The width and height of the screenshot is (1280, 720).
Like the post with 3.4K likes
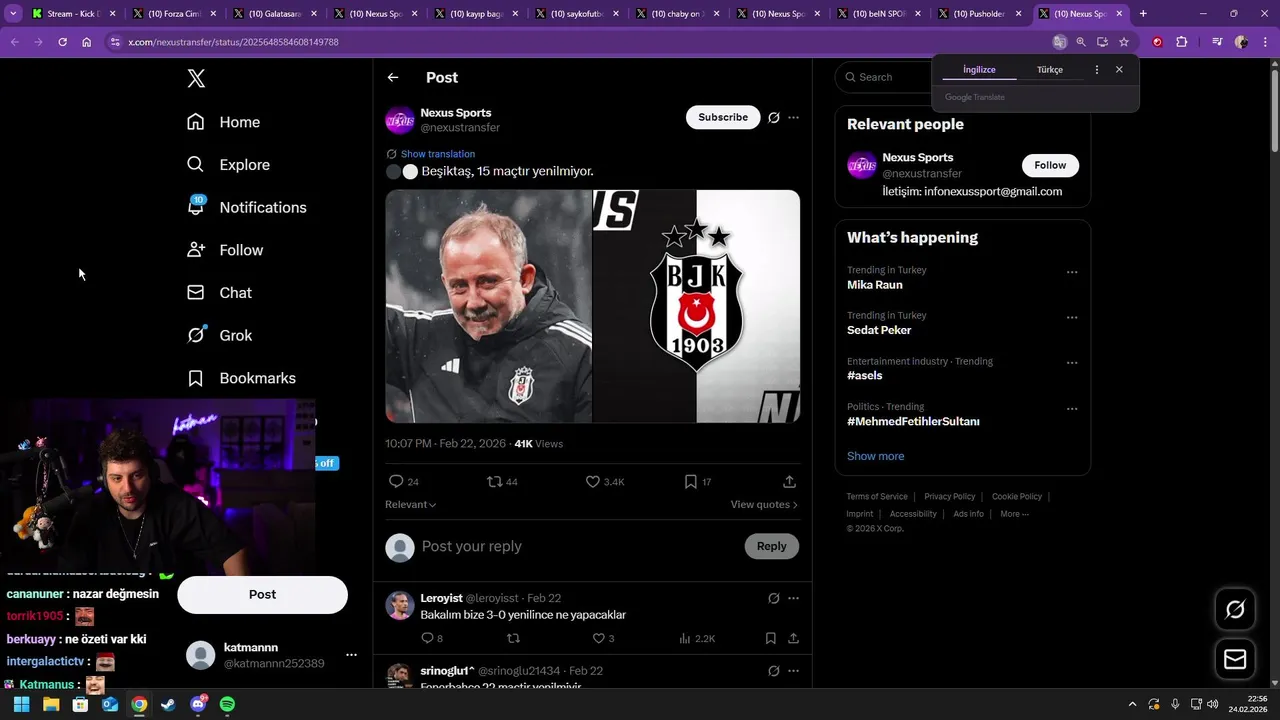pos(592,482)
